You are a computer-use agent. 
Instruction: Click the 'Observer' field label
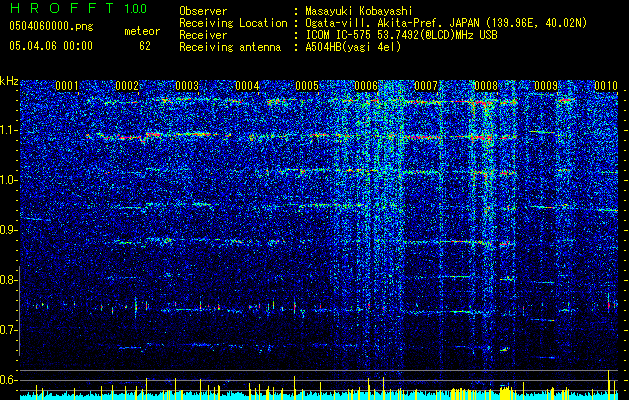click(x=203, y=12)
